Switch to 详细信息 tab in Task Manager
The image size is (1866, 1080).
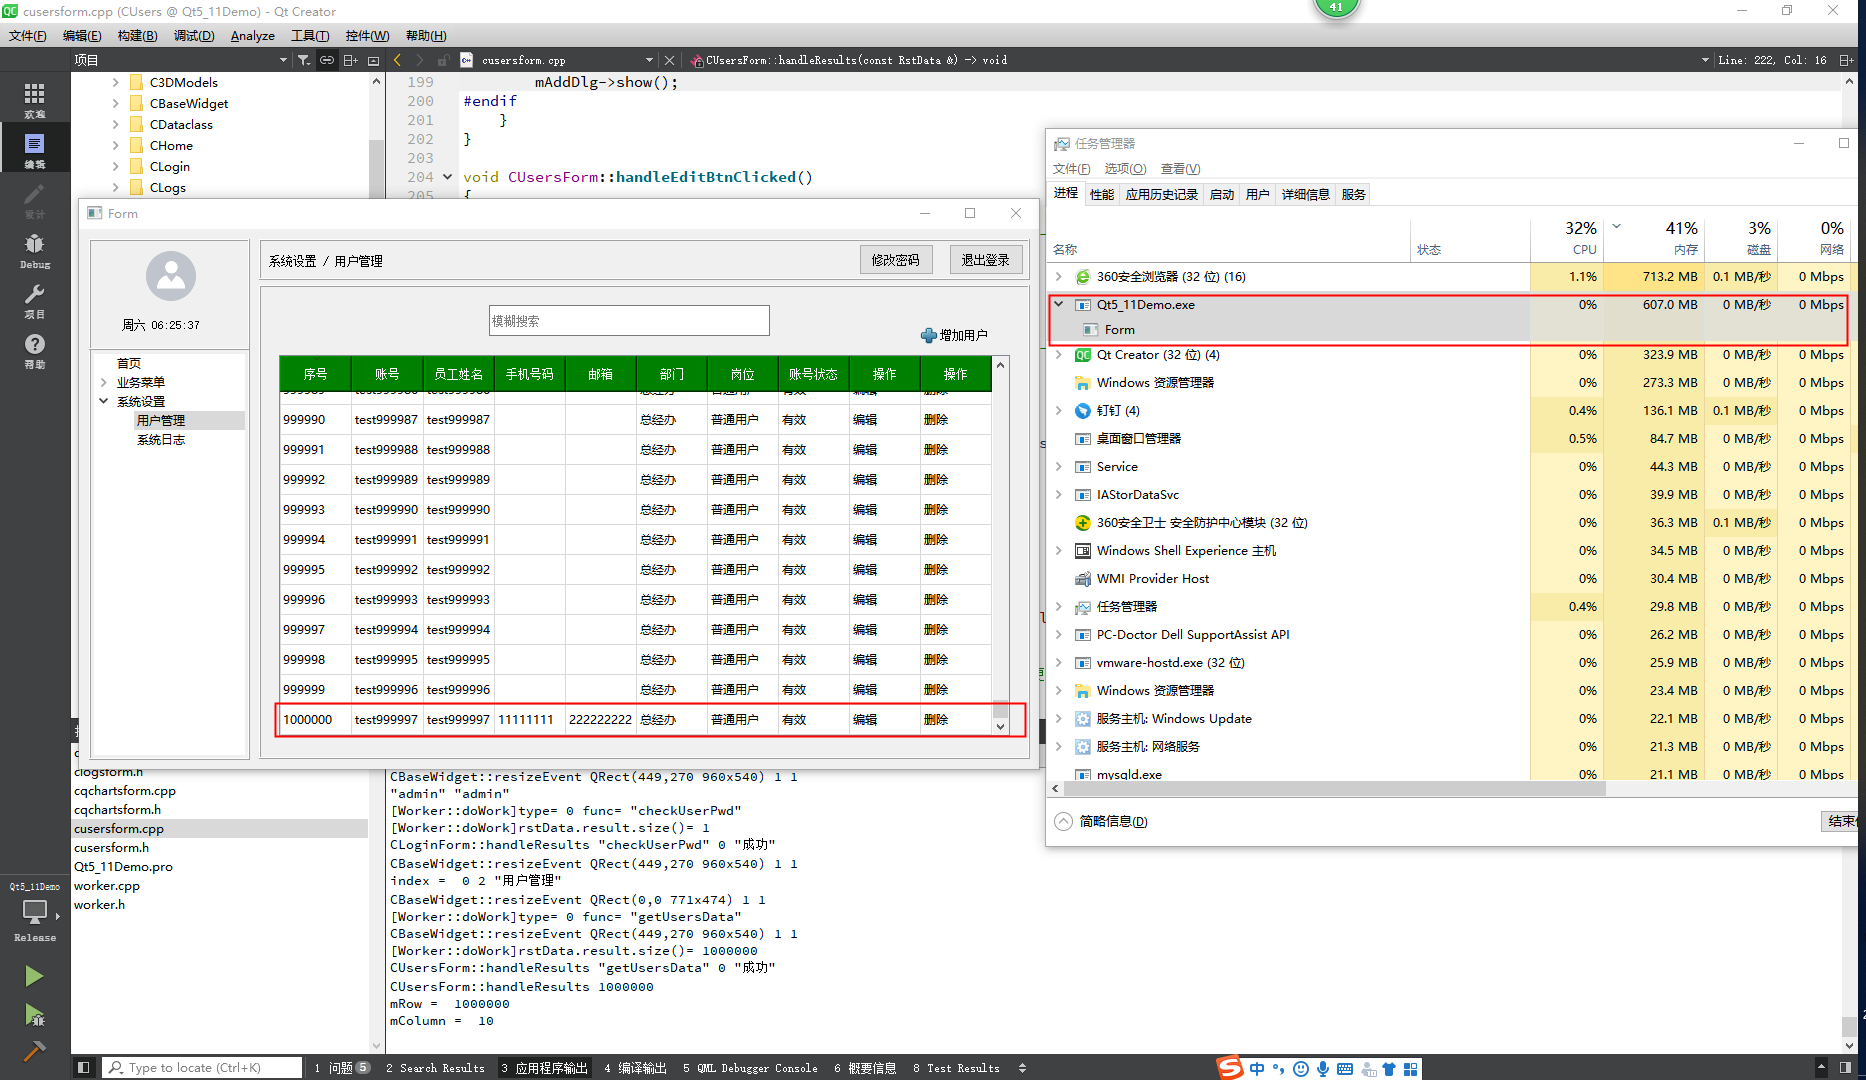tap(1306, 194)
